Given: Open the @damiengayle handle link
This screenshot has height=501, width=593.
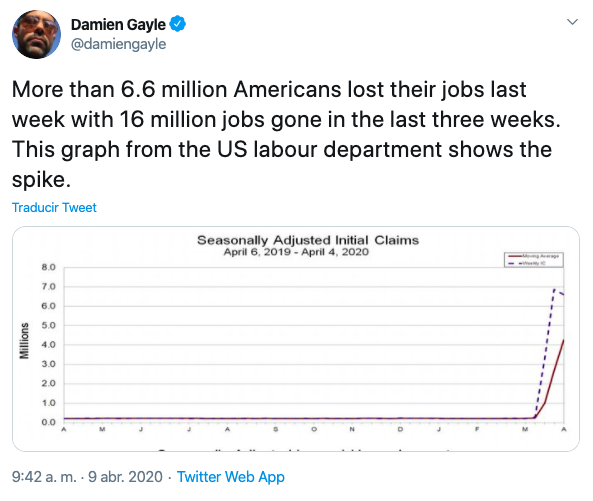Looking at the screenshot, I should [x=118, y=44].
